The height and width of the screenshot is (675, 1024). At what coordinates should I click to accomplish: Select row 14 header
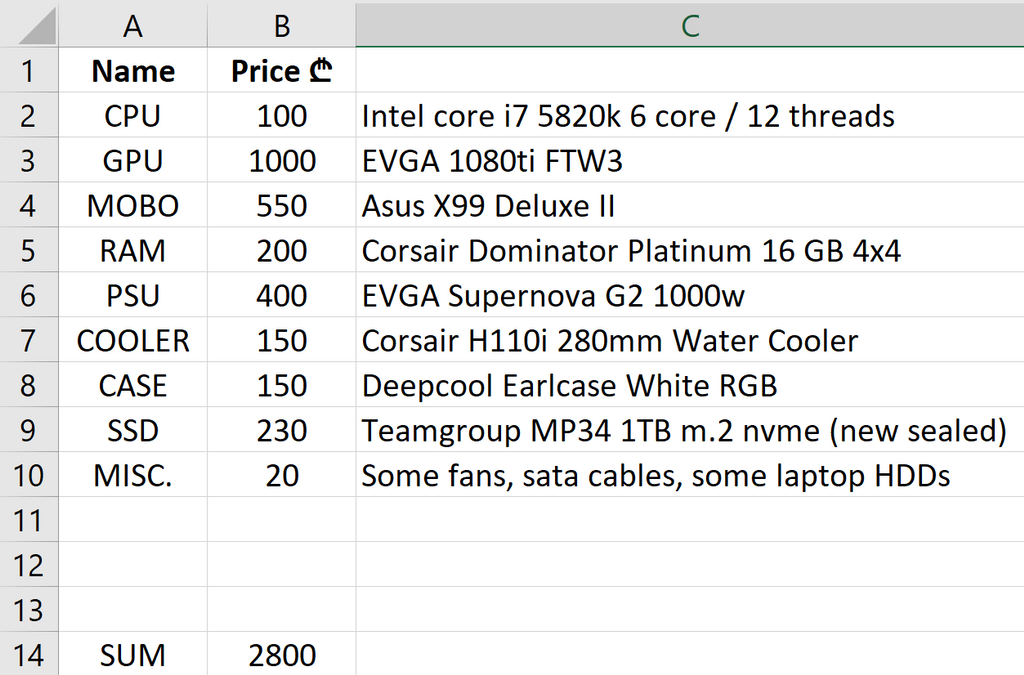point(28,655)
